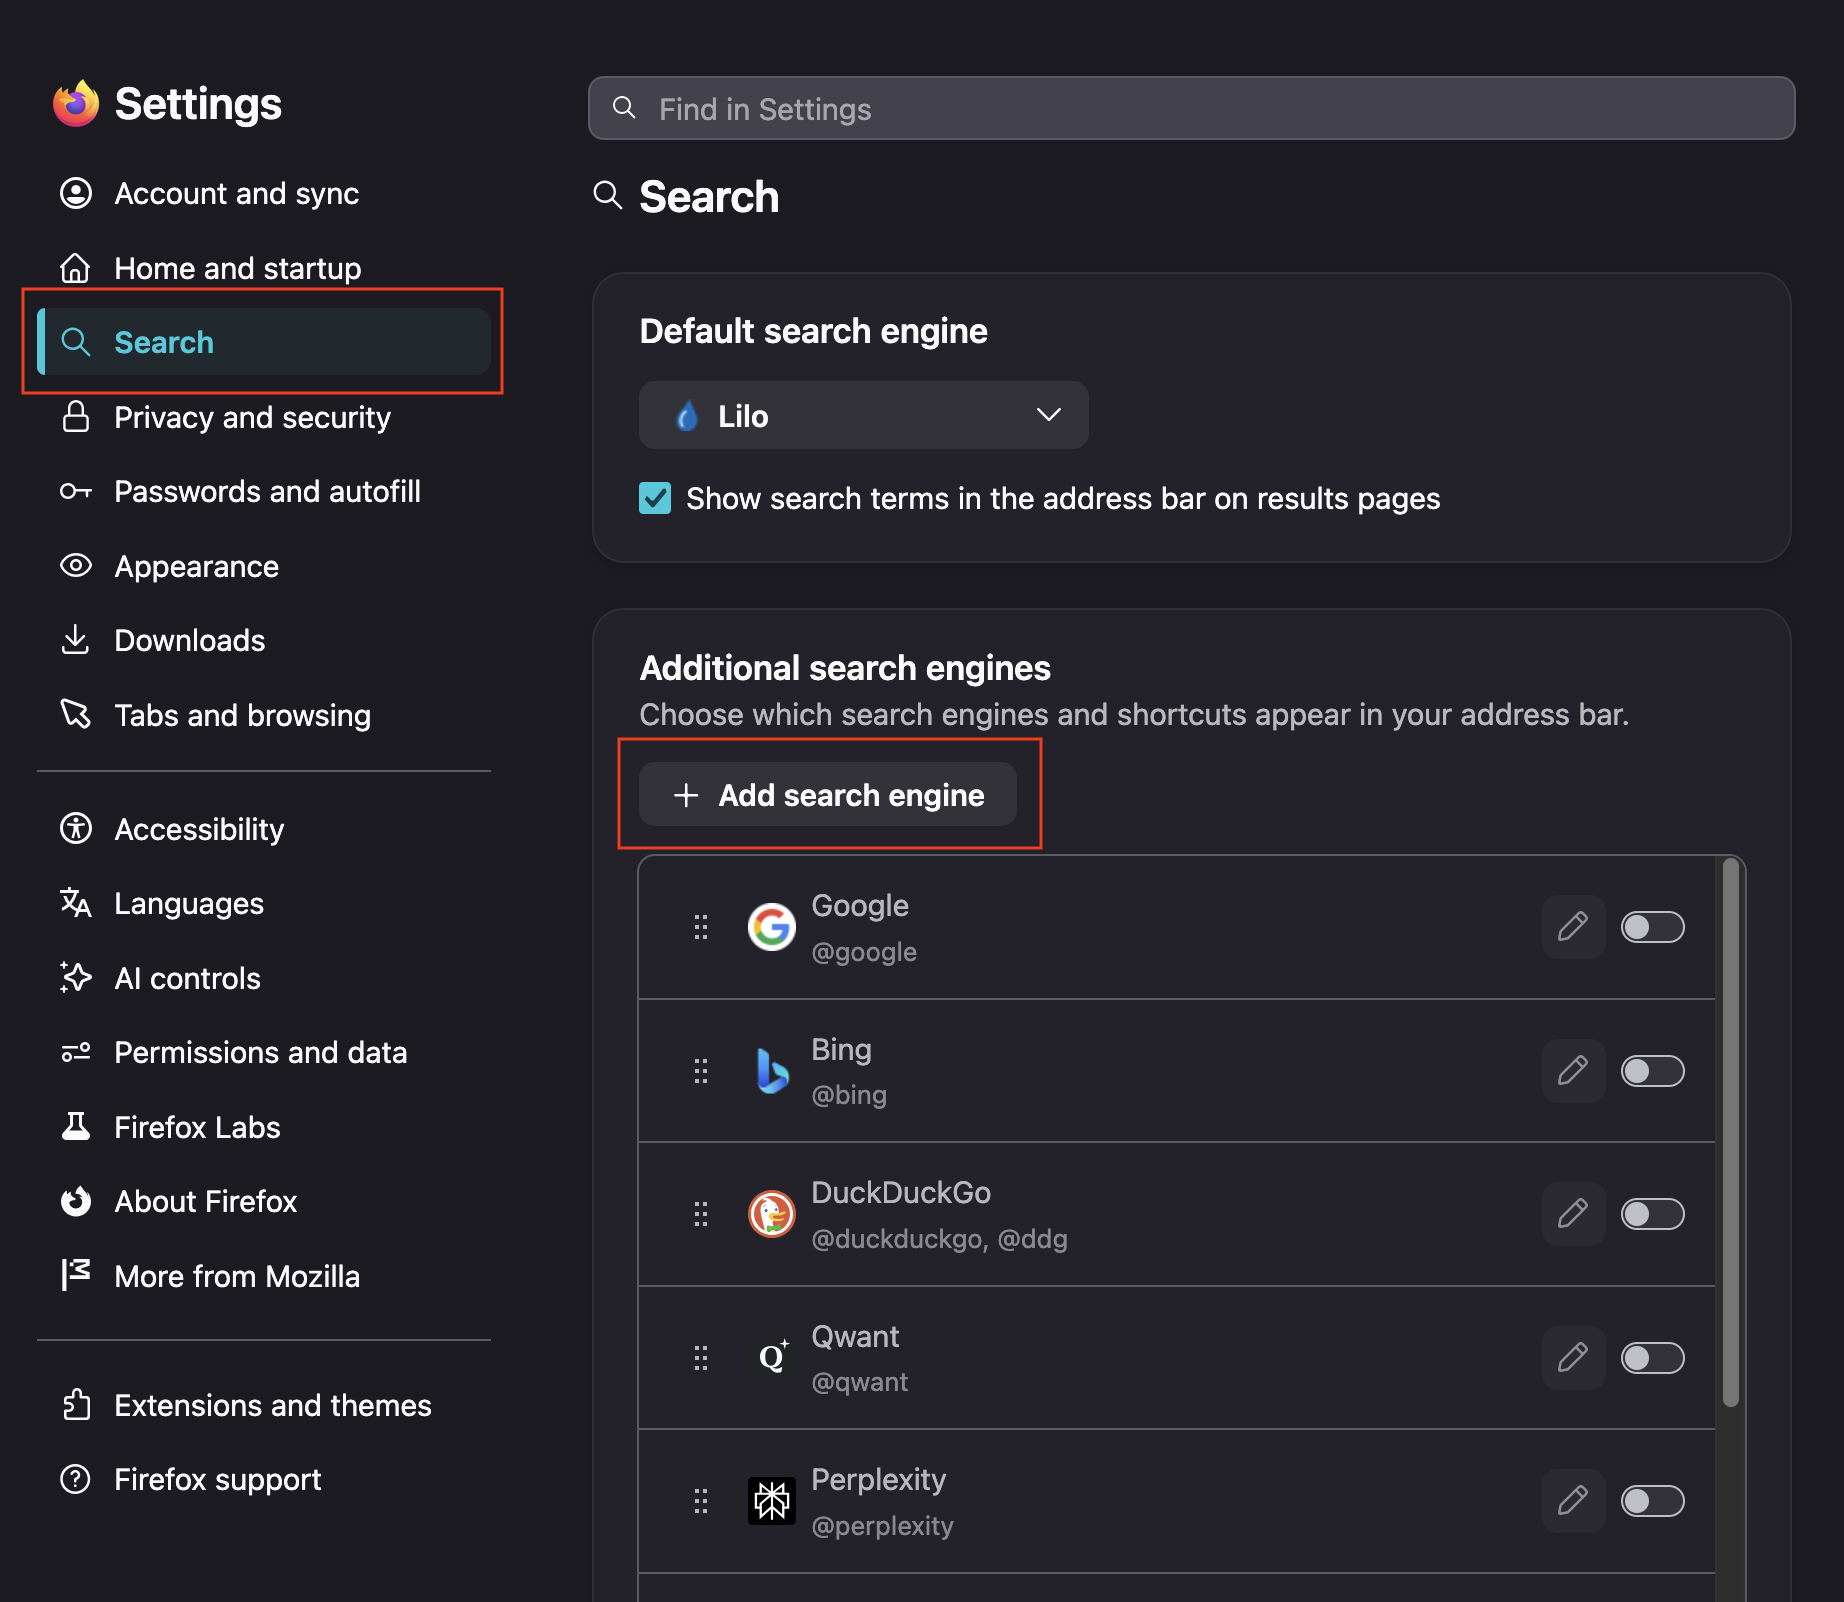The width and height of the screenshot is (1844, 1602).
Task: Focus the Find in Settings field
Action: coord(1191,108)
